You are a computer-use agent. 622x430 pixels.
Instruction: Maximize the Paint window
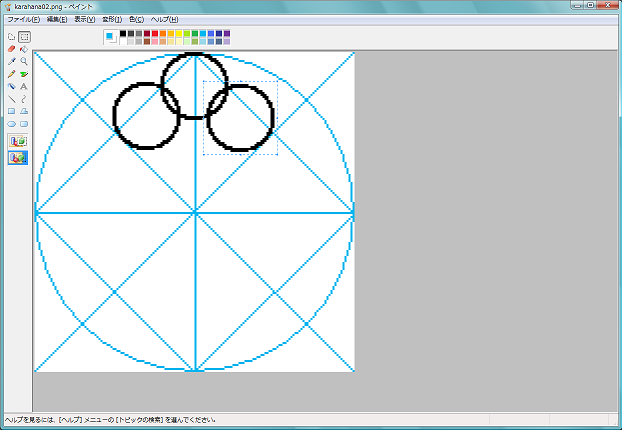pyautogui.click(x=590, y=5)
